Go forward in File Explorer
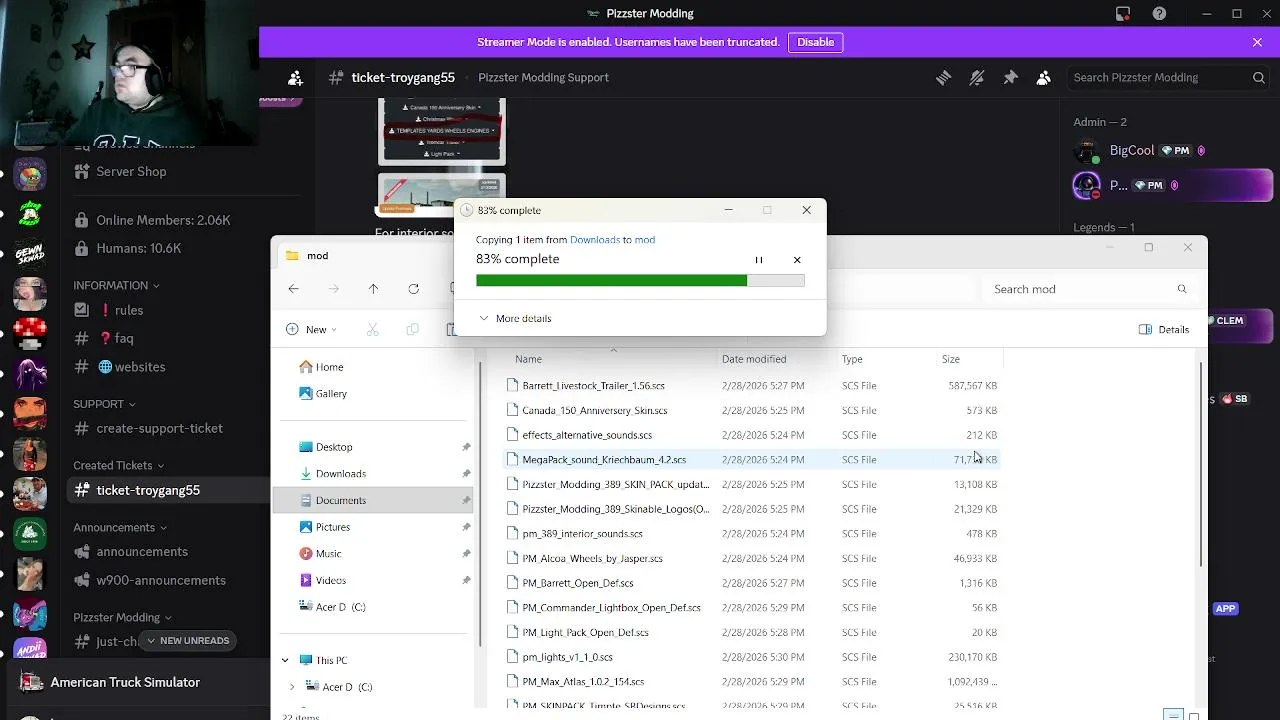The height and width of the screenshot is (720, 1280). [333, 289]
